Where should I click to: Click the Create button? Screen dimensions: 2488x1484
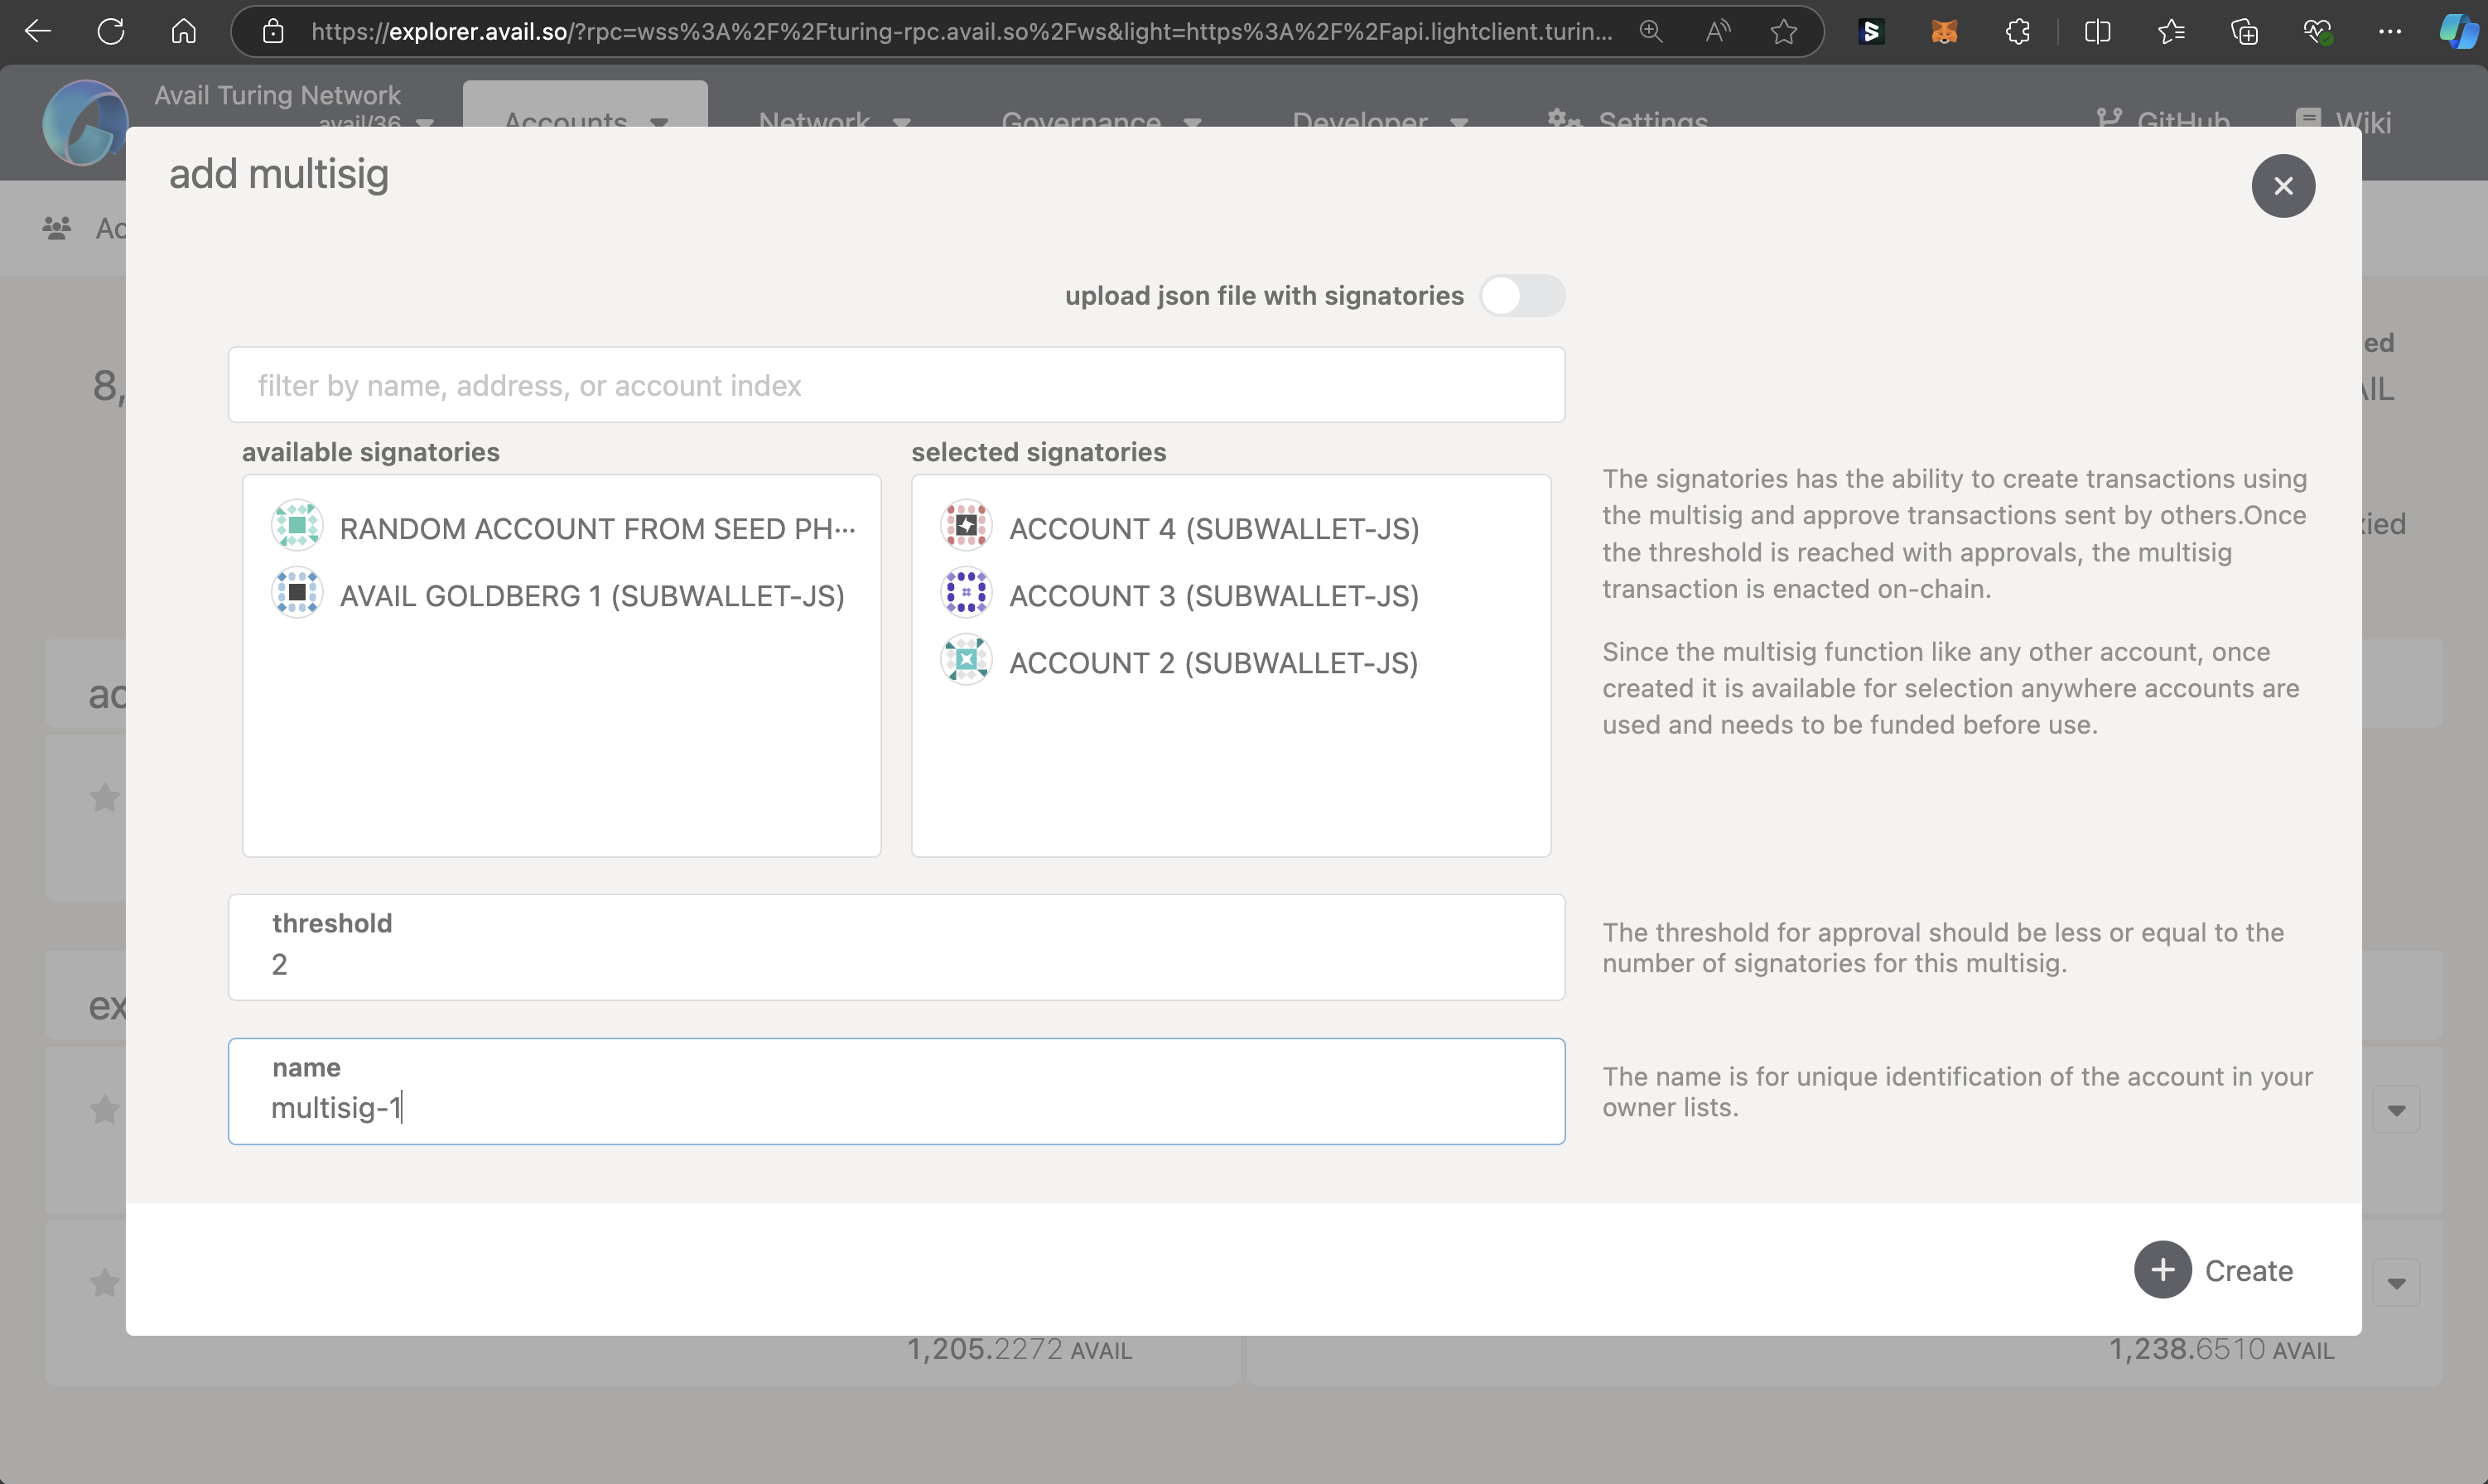tap(2247, 1270)
